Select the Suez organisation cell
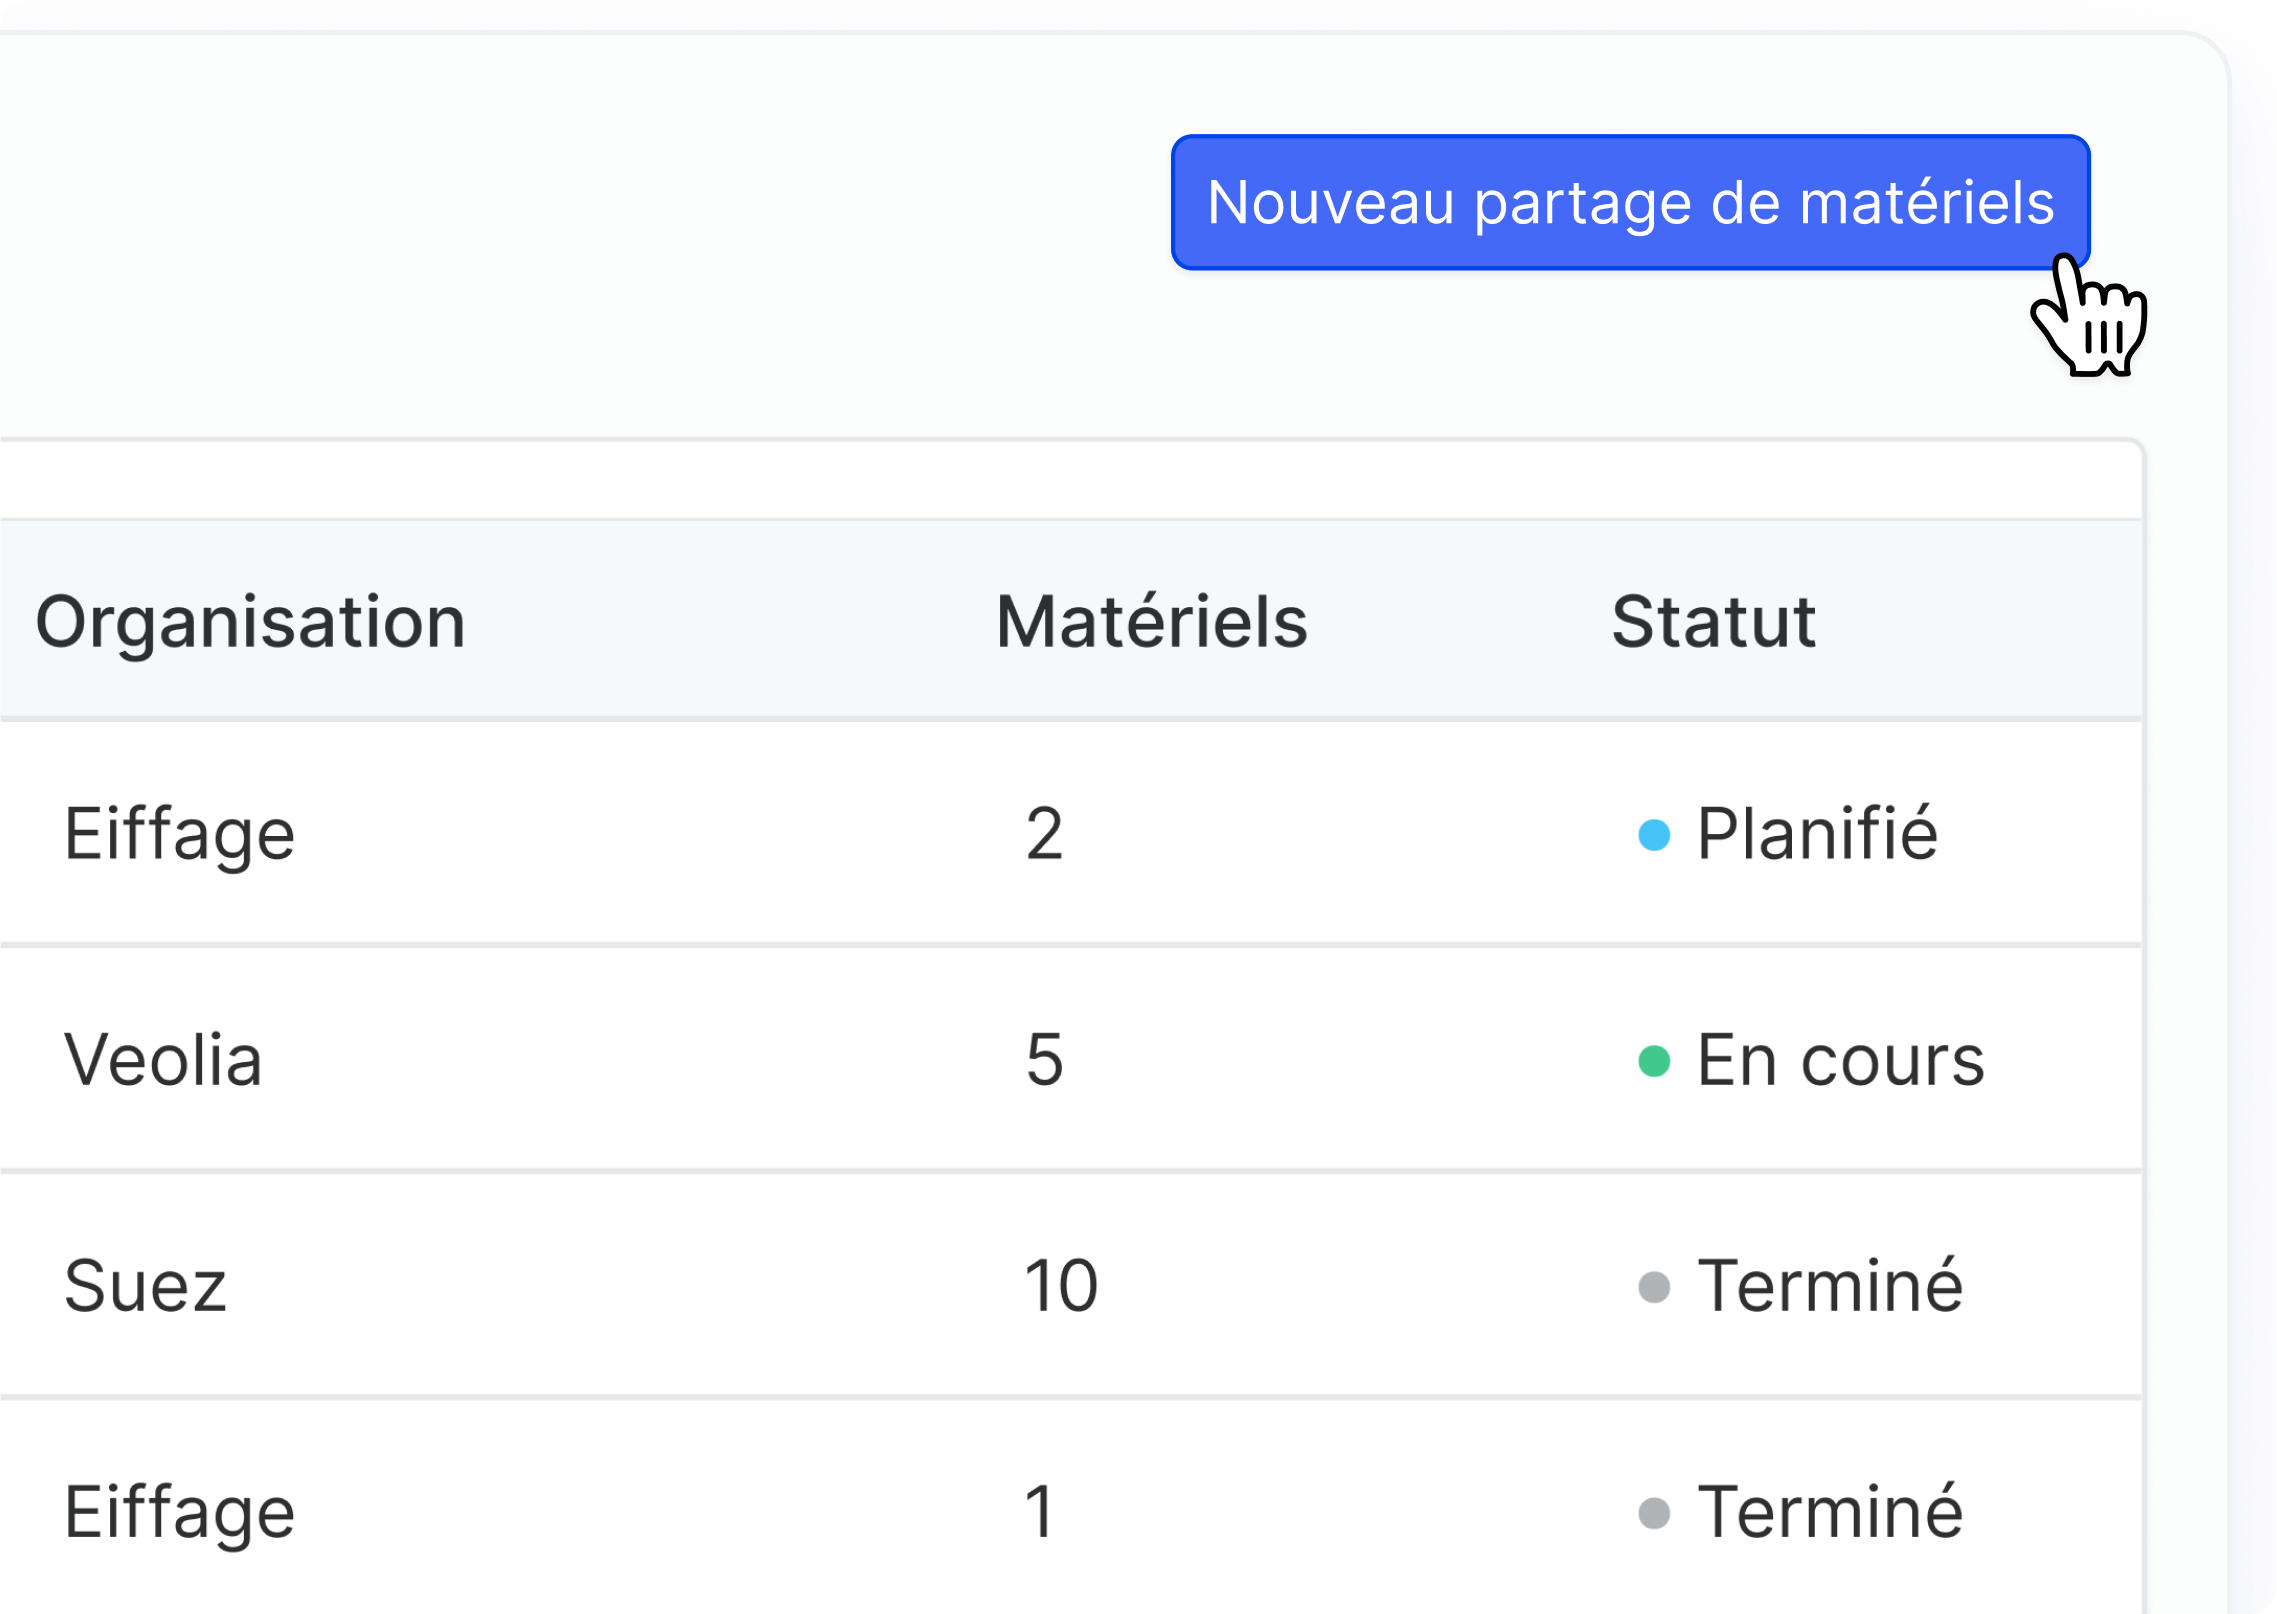This screenshot has height=1614, width=2277. pos(145,1285)
